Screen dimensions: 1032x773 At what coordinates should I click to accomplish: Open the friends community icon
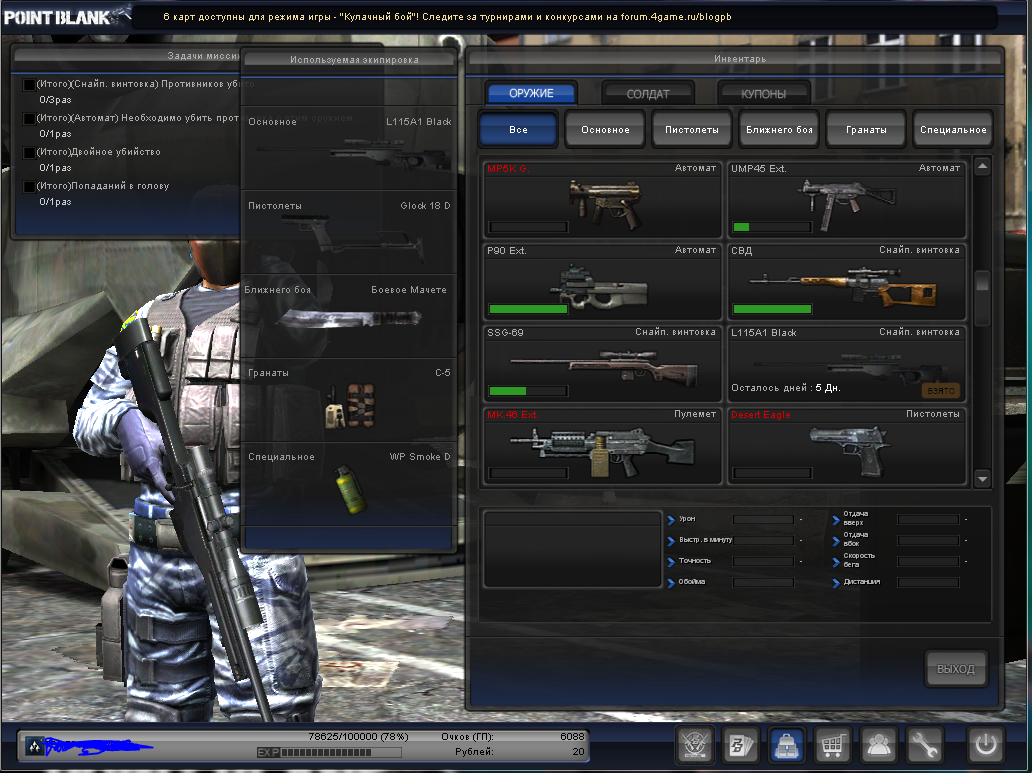[x=879, y=745]
